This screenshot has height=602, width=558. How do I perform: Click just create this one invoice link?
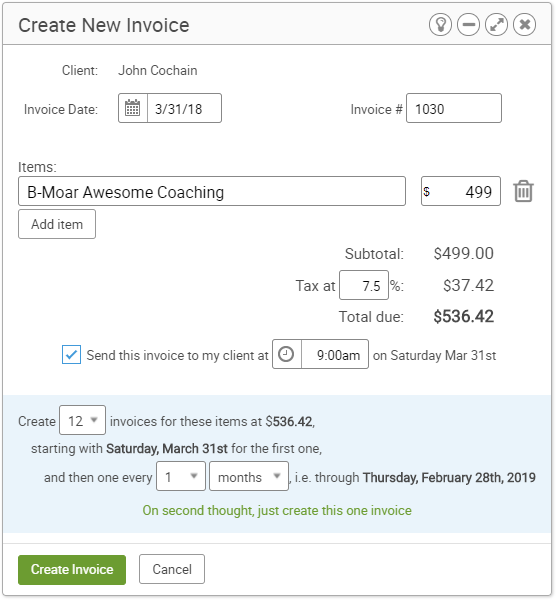(x=277, y=511)
